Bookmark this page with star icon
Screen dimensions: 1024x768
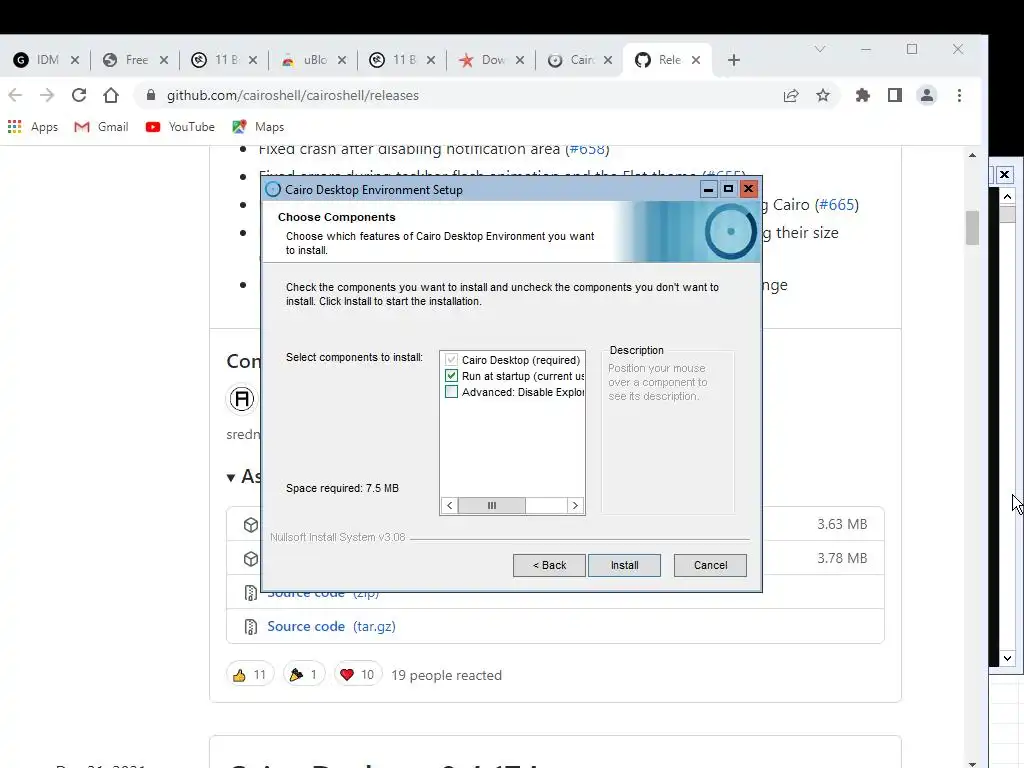pos(823,95)
